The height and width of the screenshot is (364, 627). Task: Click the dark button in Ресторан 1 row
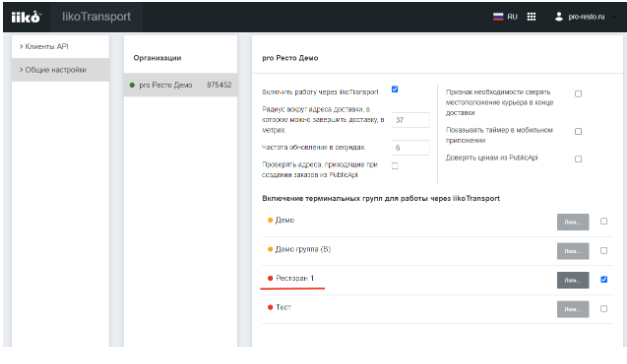573,280
